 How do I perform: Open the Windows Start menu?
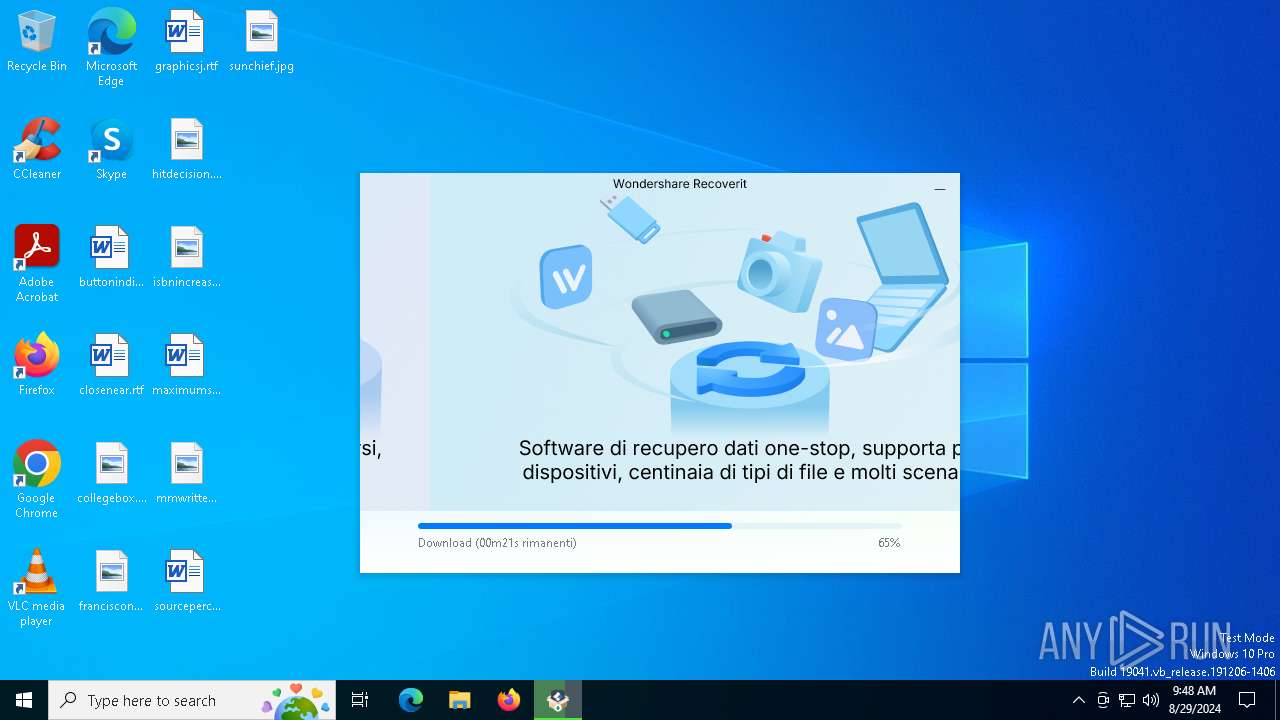click(24, 700)
